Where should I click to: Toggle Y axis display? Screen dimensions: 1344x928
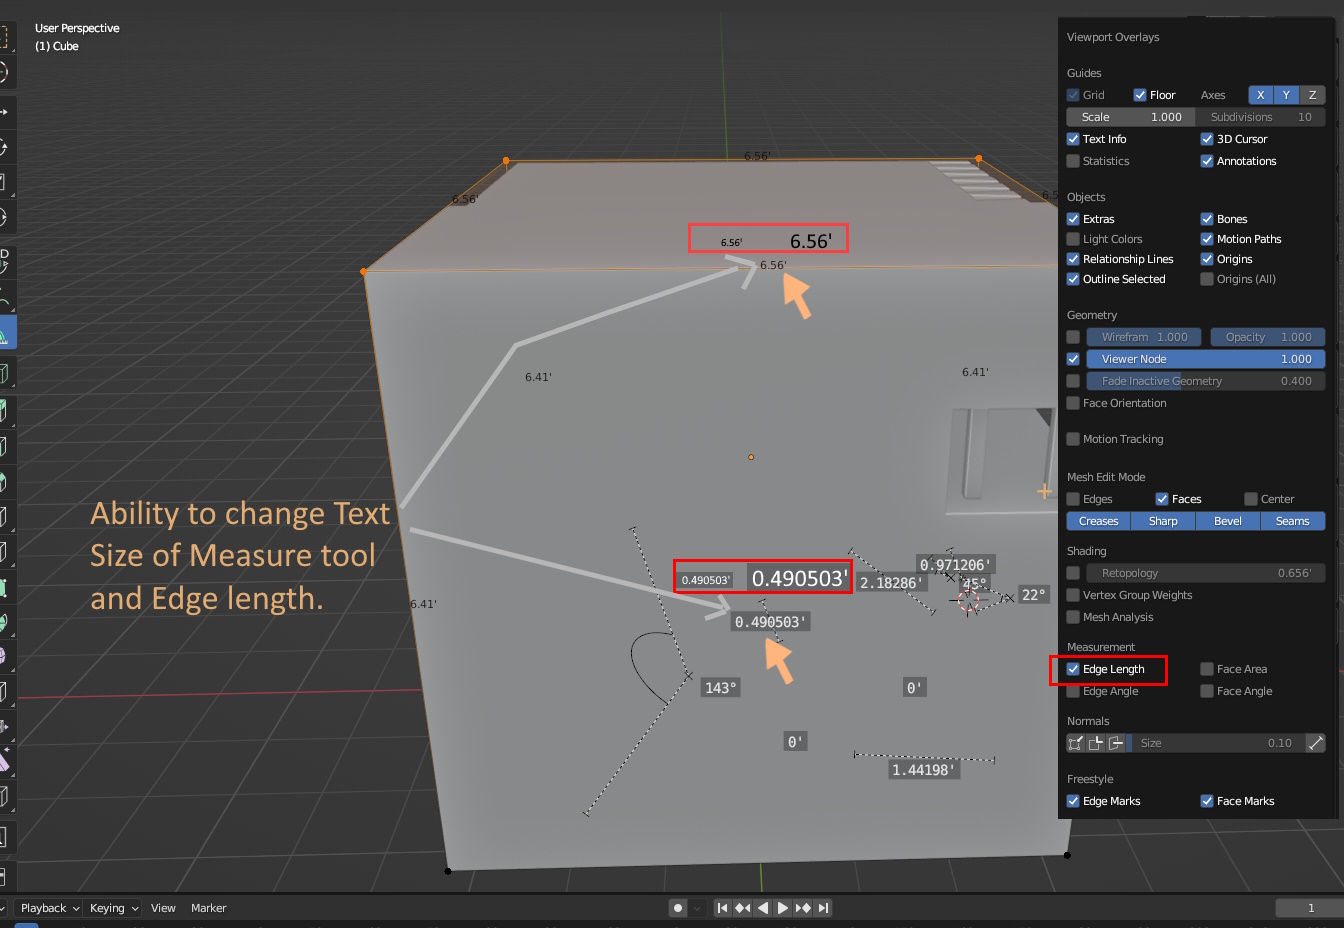pos(1286,95)
